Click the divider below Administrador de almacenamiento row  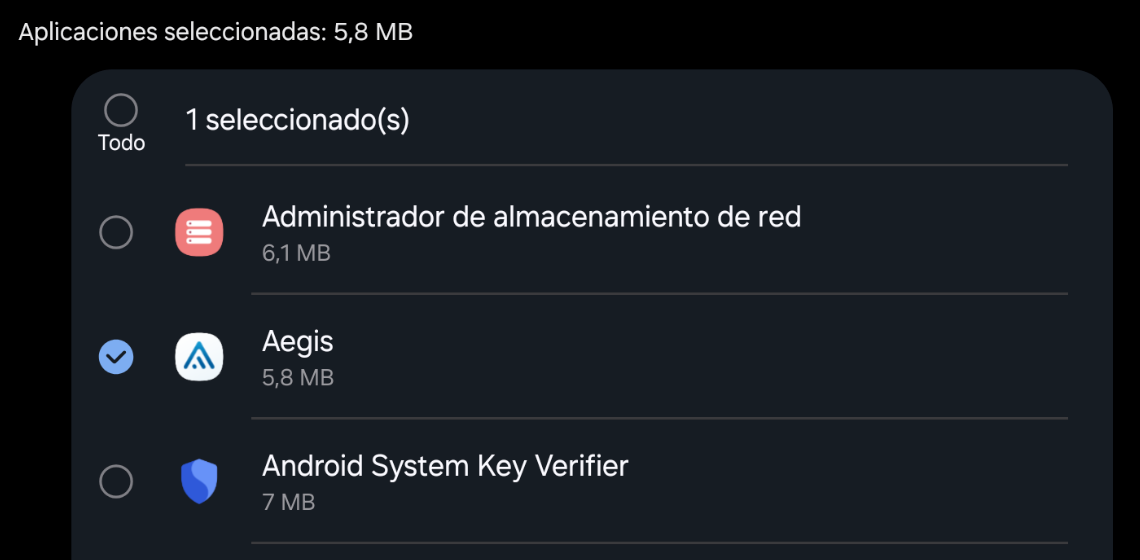pos(659,294)
